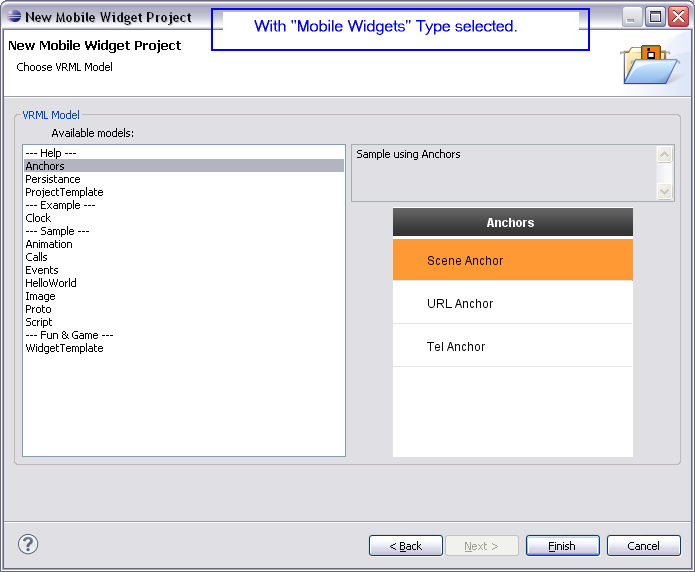This screenshot has height=572, width=695.
Task: Close the wizard with the X button
Action: 679,17
